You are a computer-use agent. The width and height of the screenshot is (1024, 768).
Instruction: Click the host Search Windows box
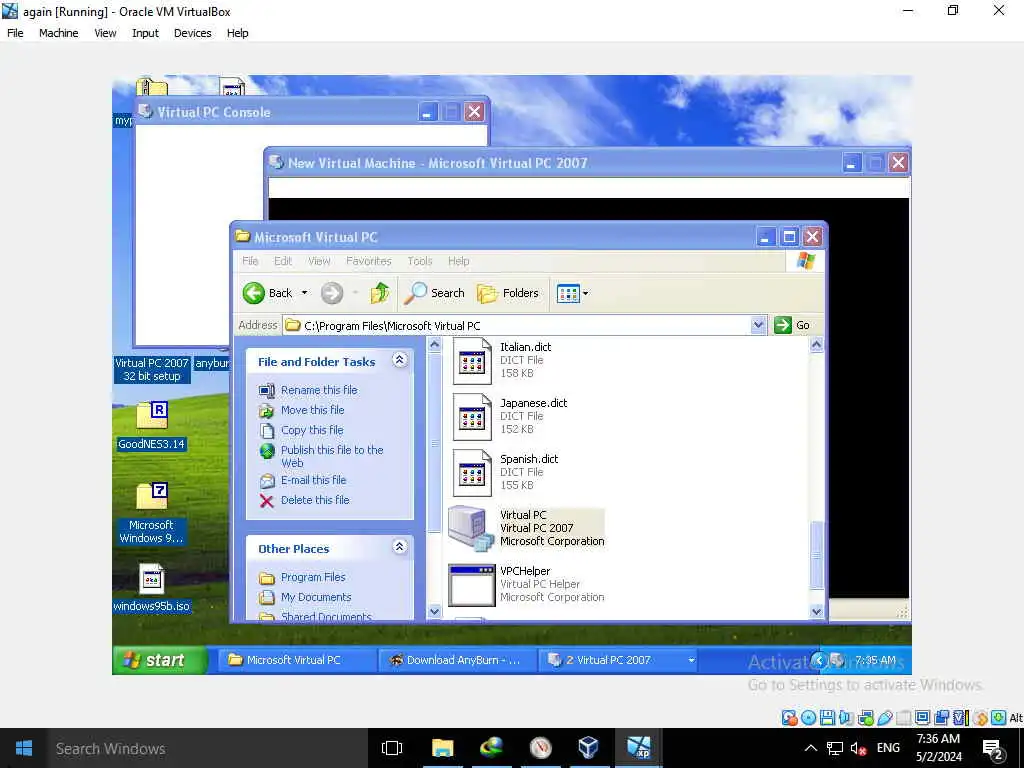[x=210, y=748]
